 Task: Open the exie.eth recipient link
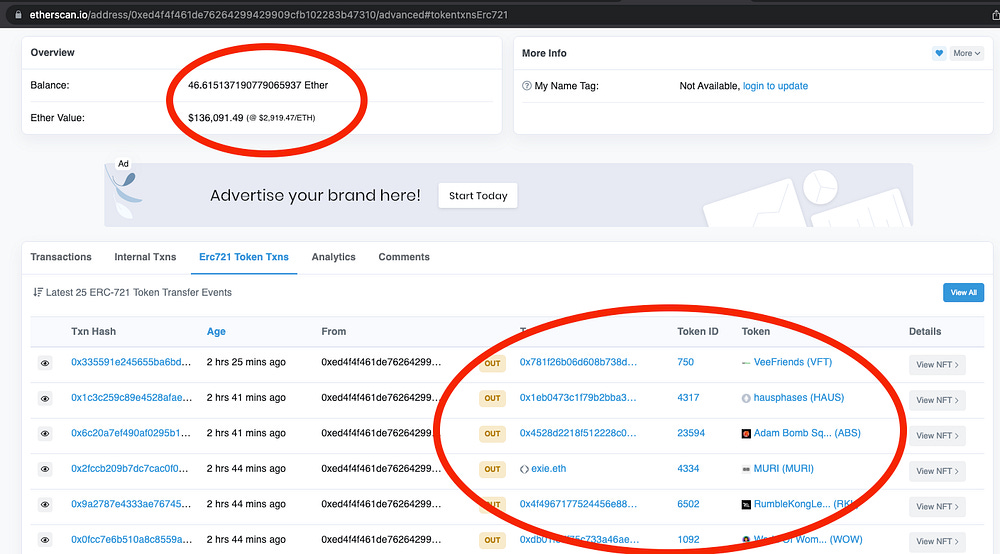(548, 469)
